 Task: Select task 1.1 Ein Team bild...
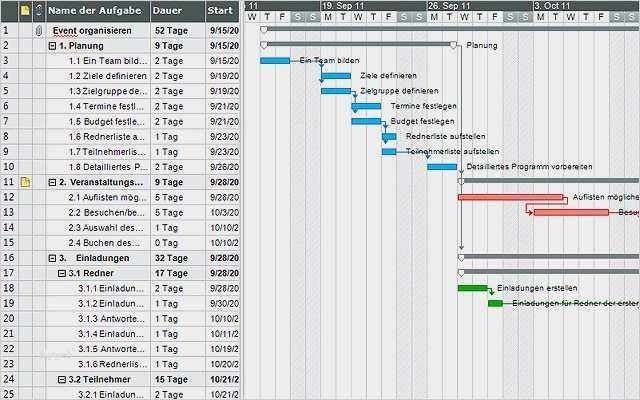click(108, 61)
